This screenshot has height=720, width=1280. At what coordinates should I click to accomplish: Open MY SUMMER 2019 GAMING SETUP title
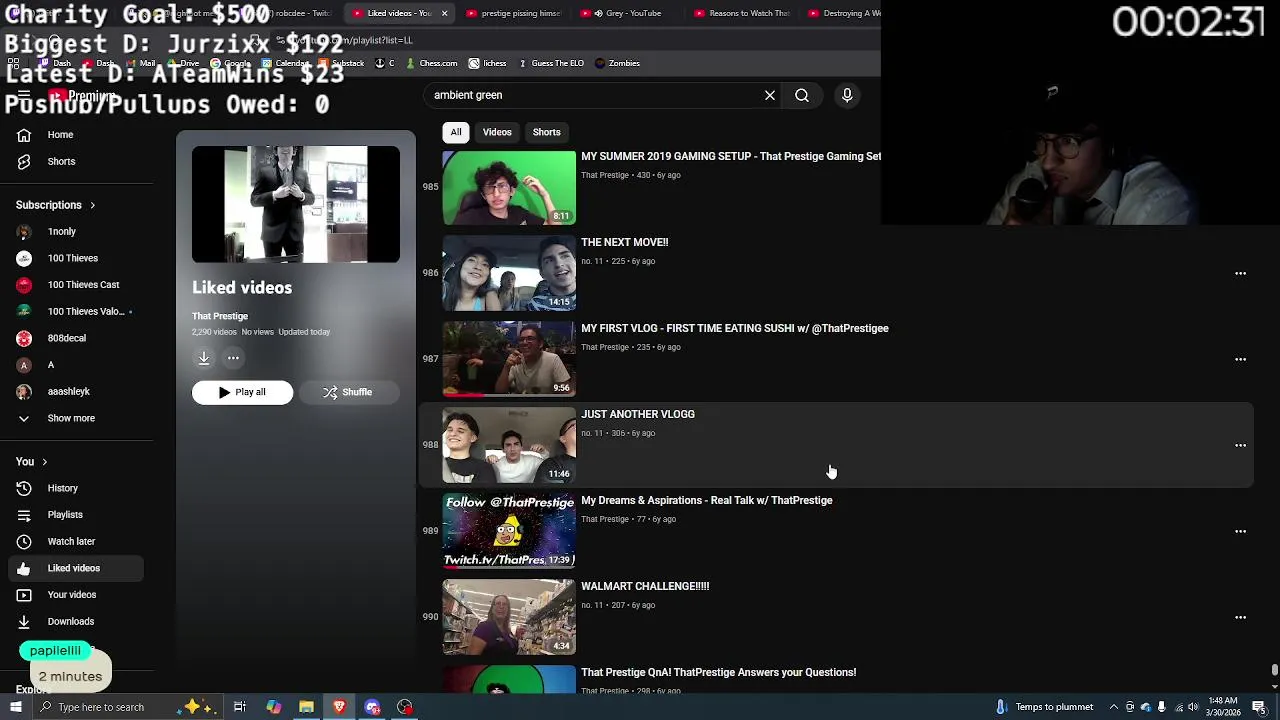pyautogui.click(x=731, y=156)
